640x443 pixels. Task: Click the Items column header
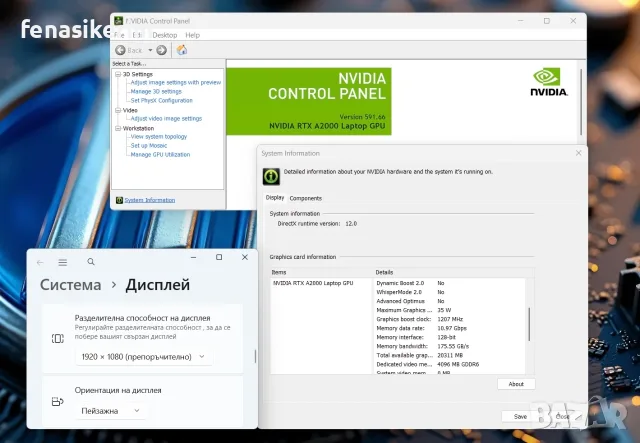click(321, 272)
